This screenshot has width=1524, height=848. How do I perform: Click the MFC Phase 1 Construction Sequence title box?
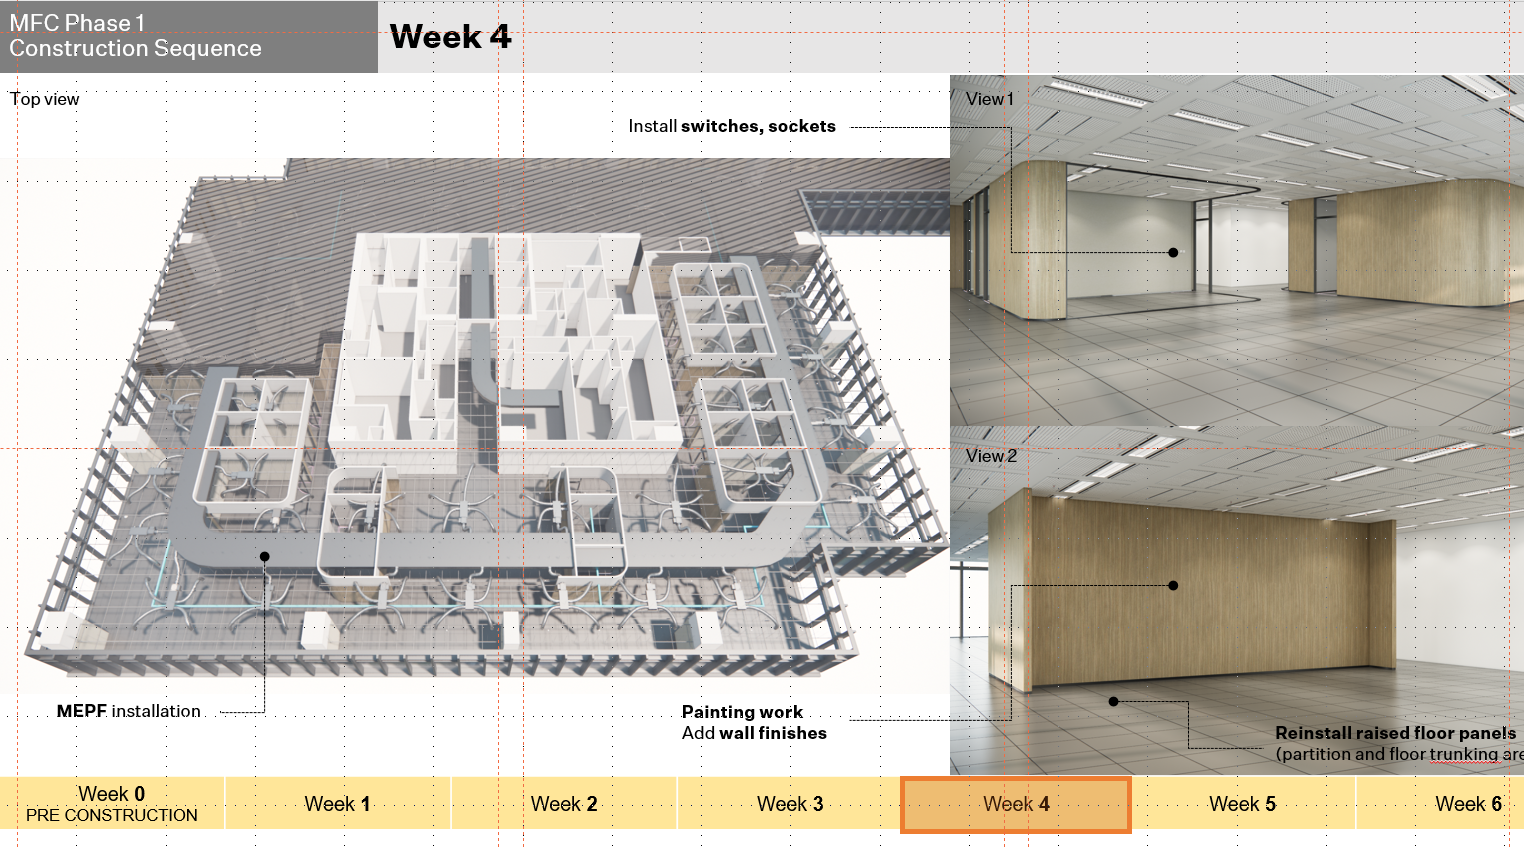pyautogui.click(x=188, y=36)
